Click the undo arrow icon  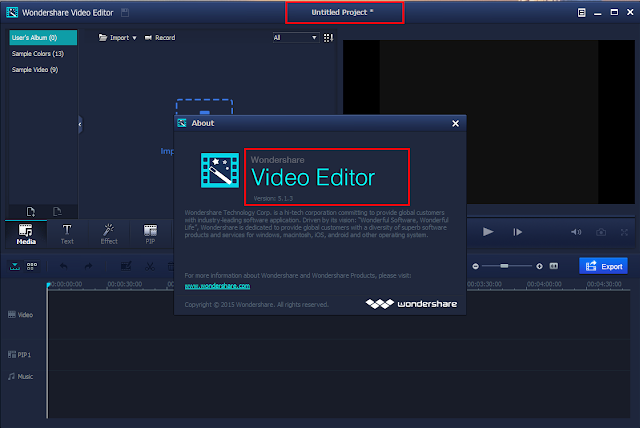click(64, 266)
